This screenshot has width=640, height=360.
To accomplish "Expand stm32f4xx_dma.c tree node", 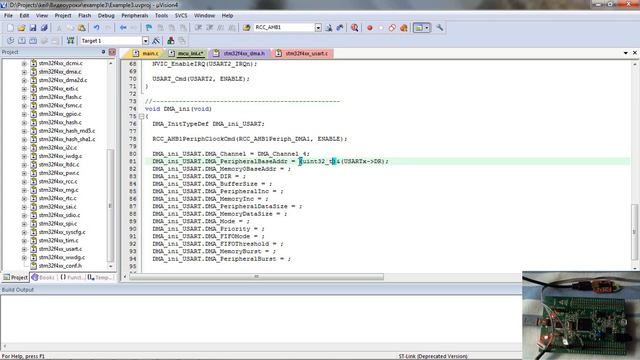I will coord(24,72).
